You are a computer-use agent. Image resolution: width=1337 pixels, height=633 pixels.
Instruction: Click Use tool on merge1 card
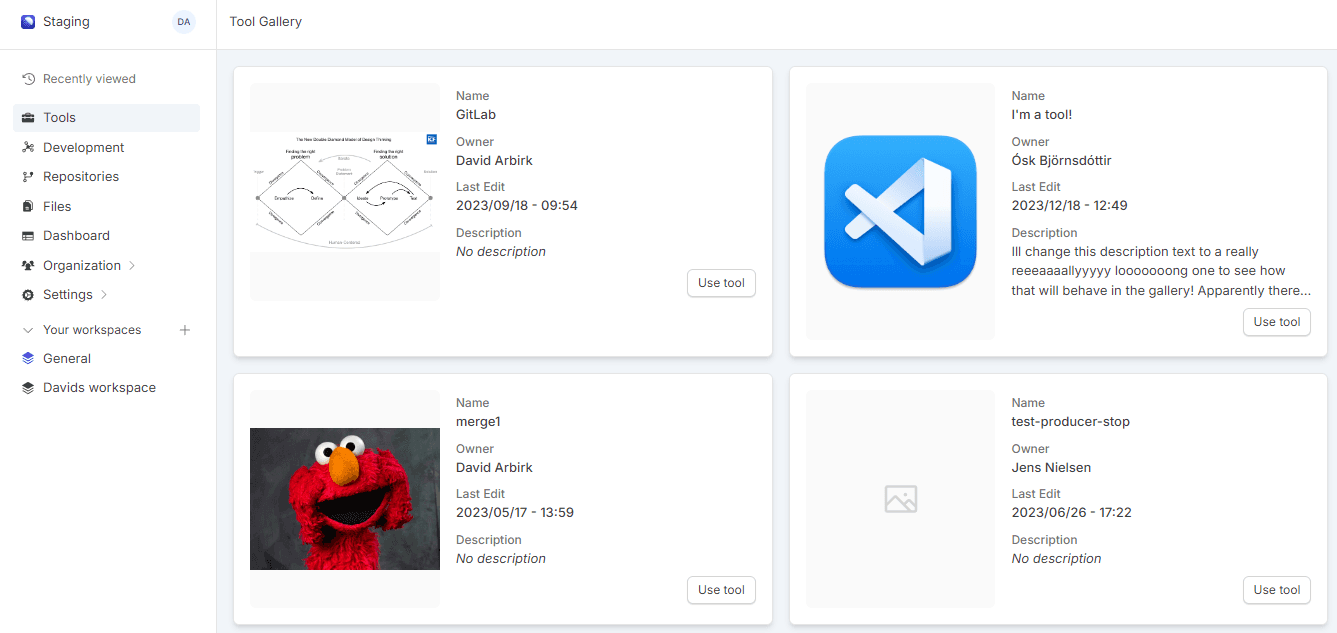point(721,590)
